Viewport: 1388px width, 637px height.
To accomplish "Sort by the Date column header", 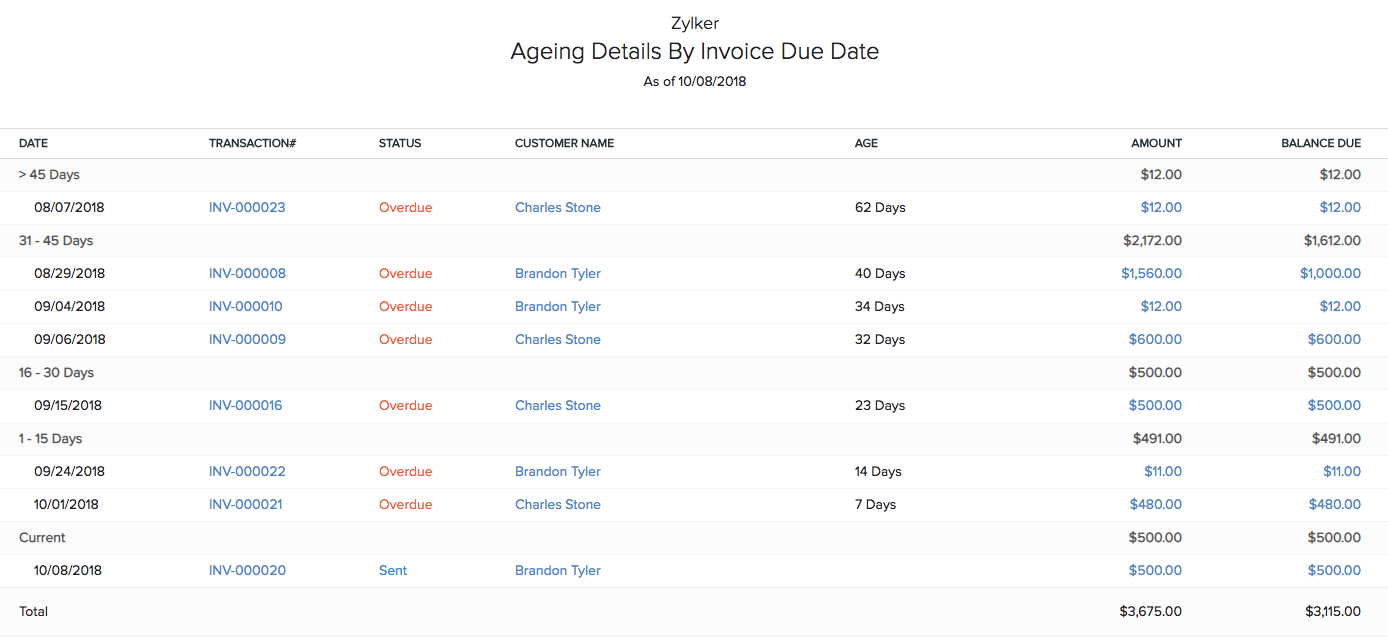I will coord(34,144).
